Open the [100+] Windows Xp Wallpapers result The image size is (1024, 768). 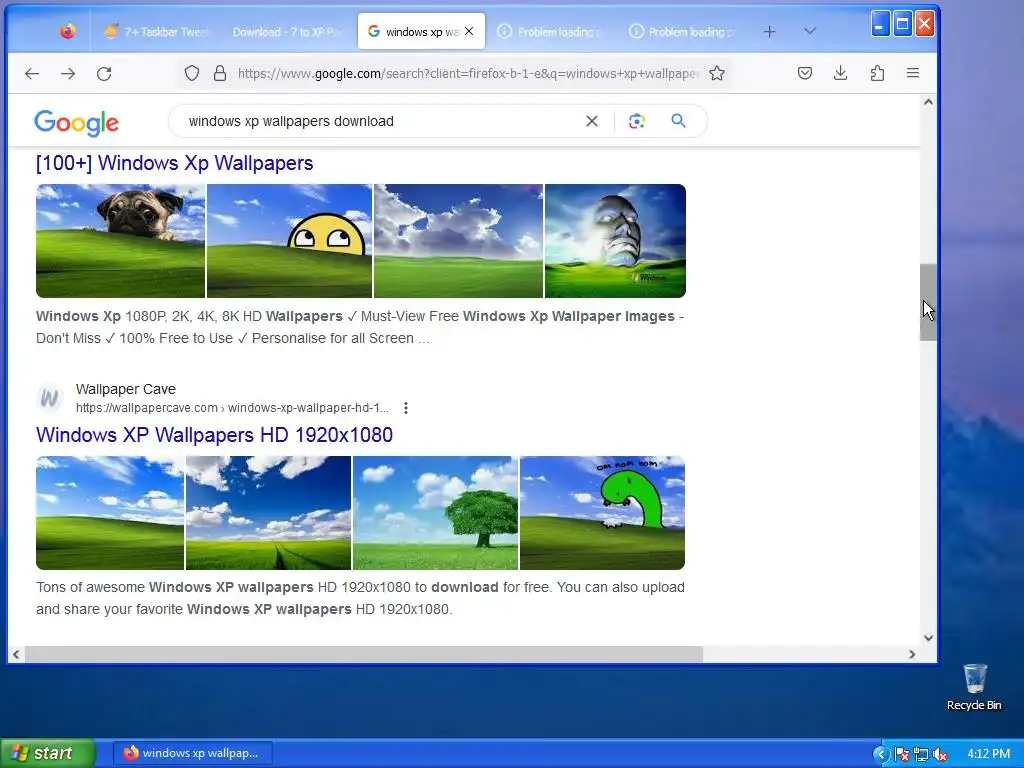coord(174,163)
